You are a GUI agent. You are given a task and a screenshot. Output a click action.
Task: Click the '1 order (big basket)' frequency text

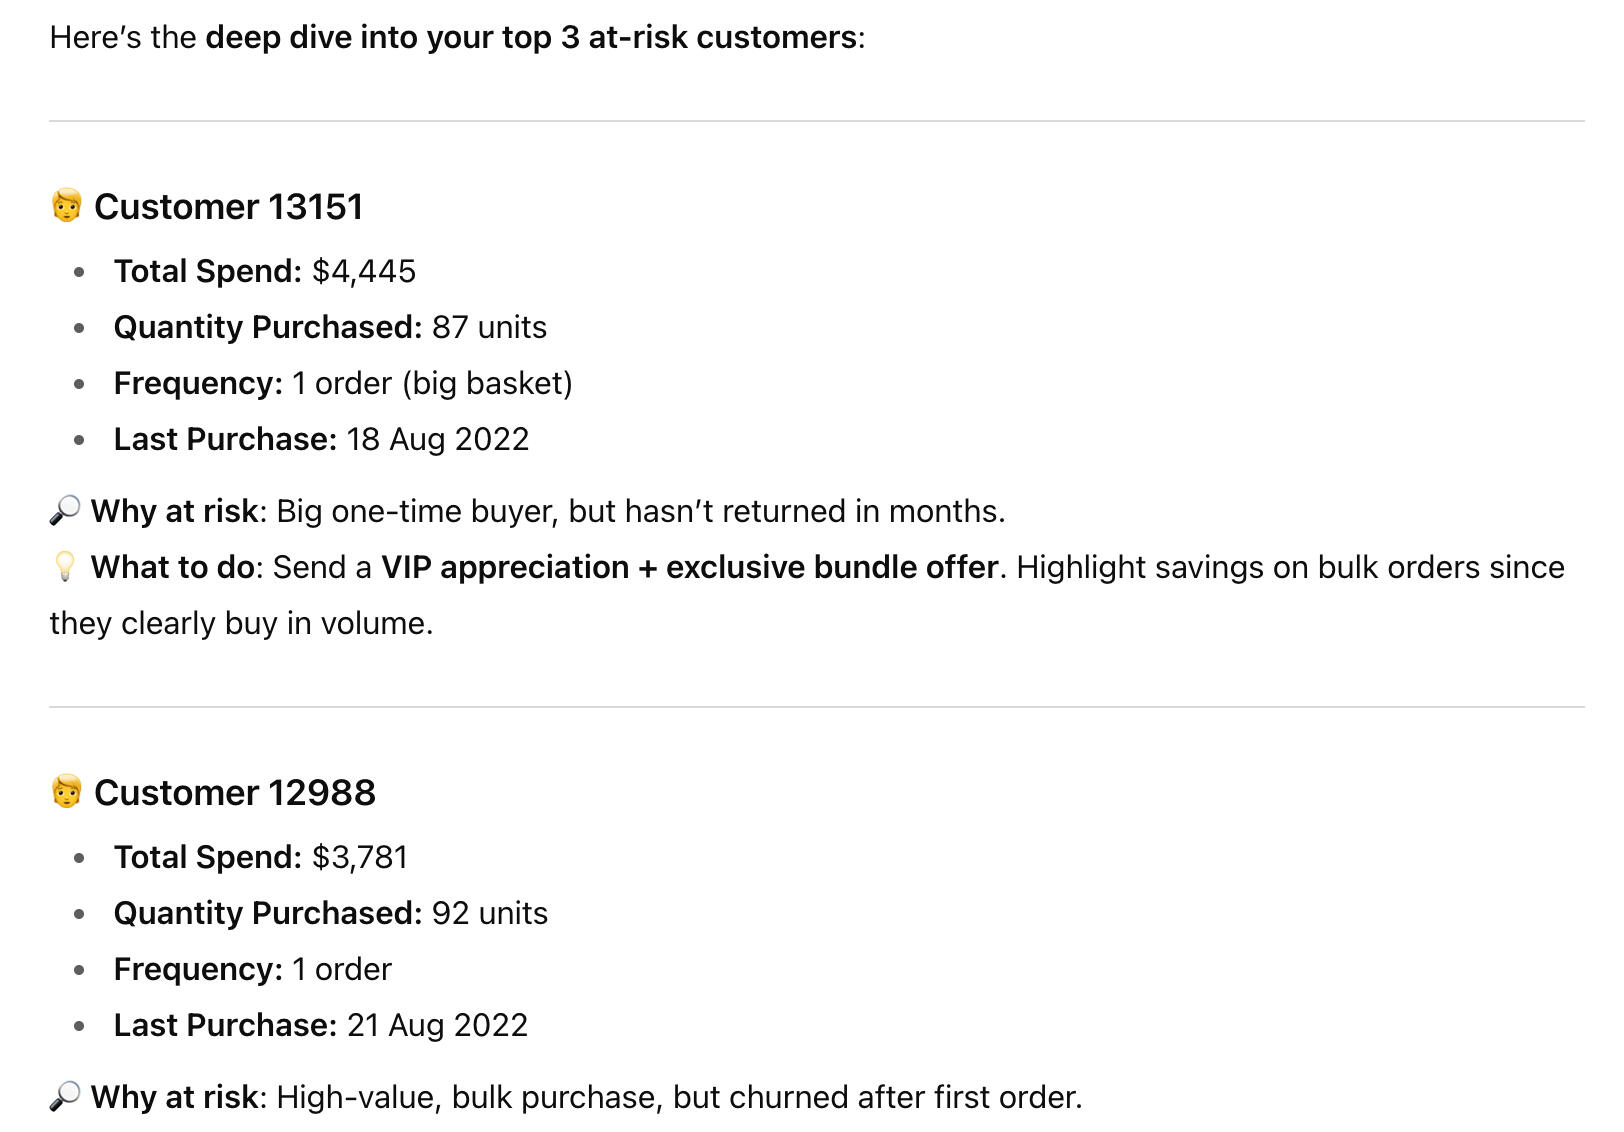(x=432, y=383)
